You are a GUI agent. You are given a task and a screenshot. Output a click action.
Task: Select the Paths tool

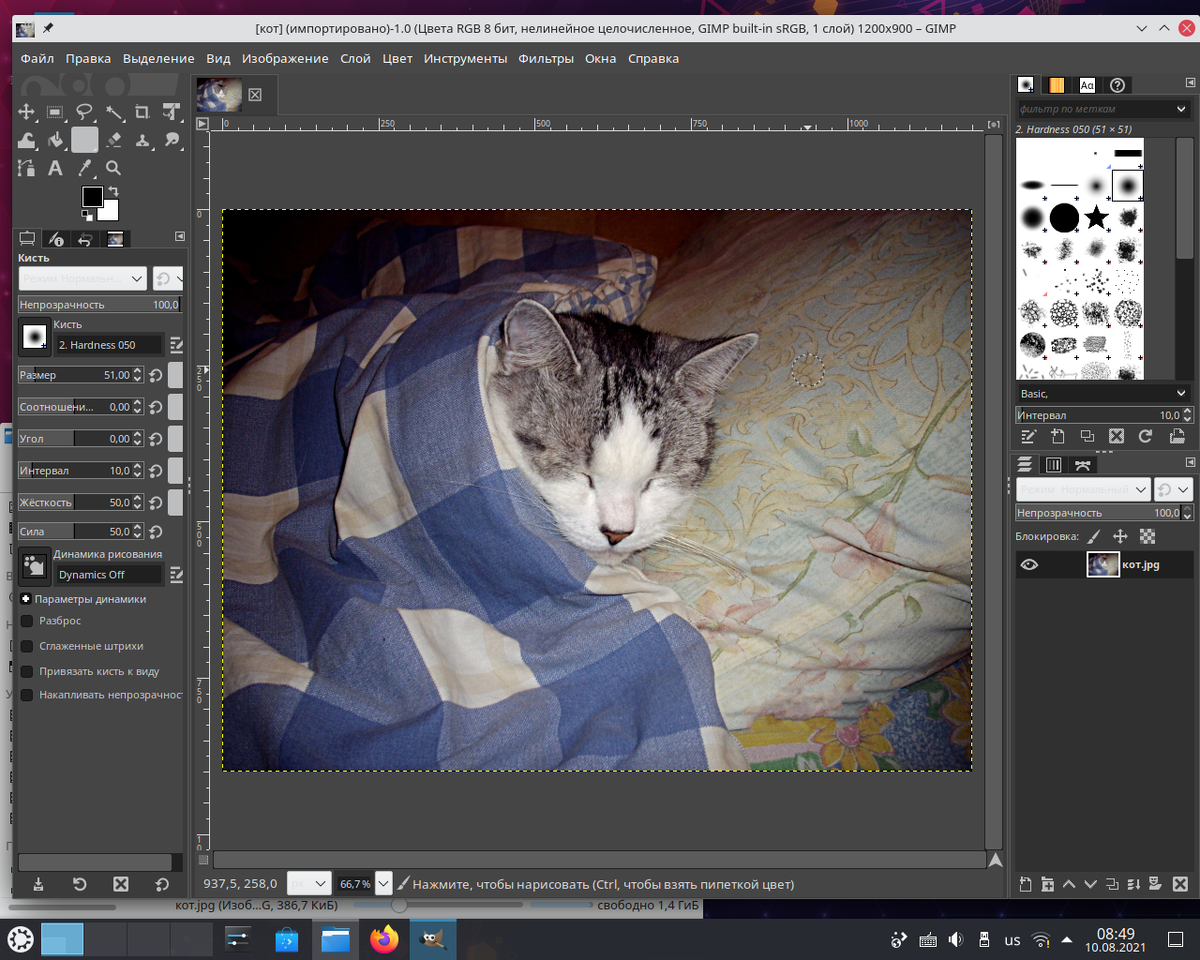click(x=27, y=168)
